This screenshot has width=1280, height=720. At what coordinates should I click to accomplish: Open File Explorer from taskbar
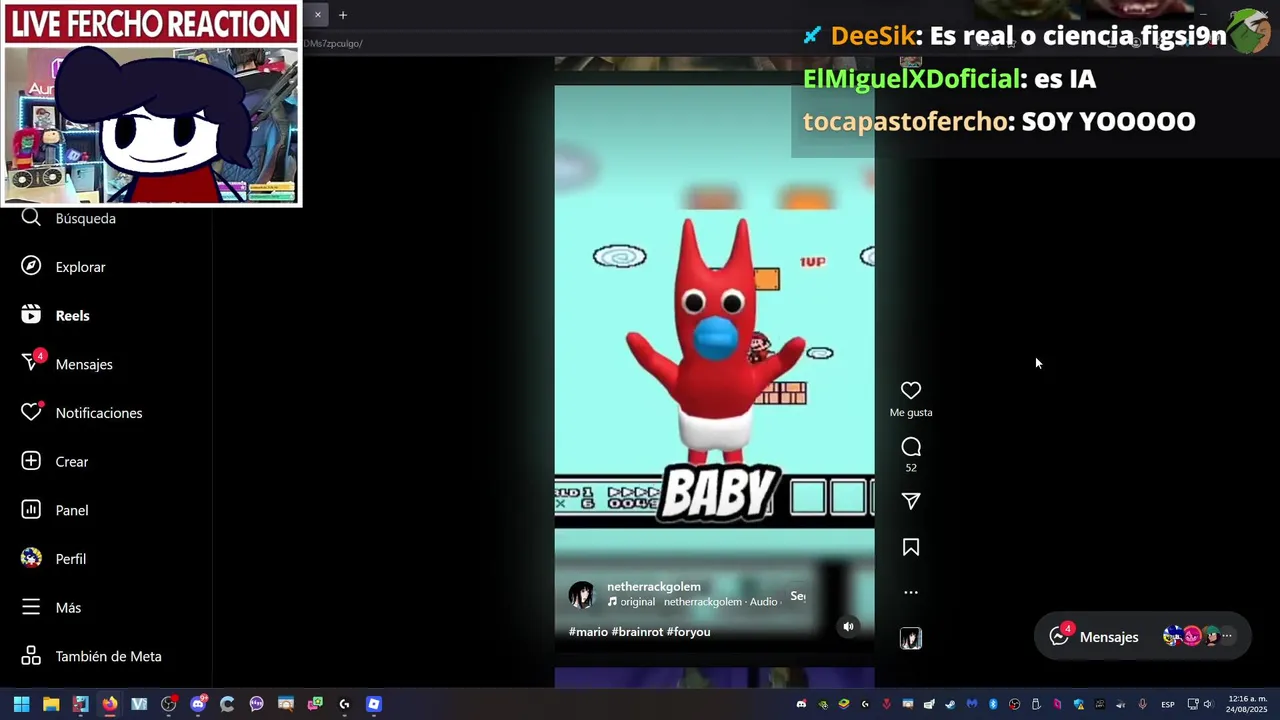[x=51, y=704]
